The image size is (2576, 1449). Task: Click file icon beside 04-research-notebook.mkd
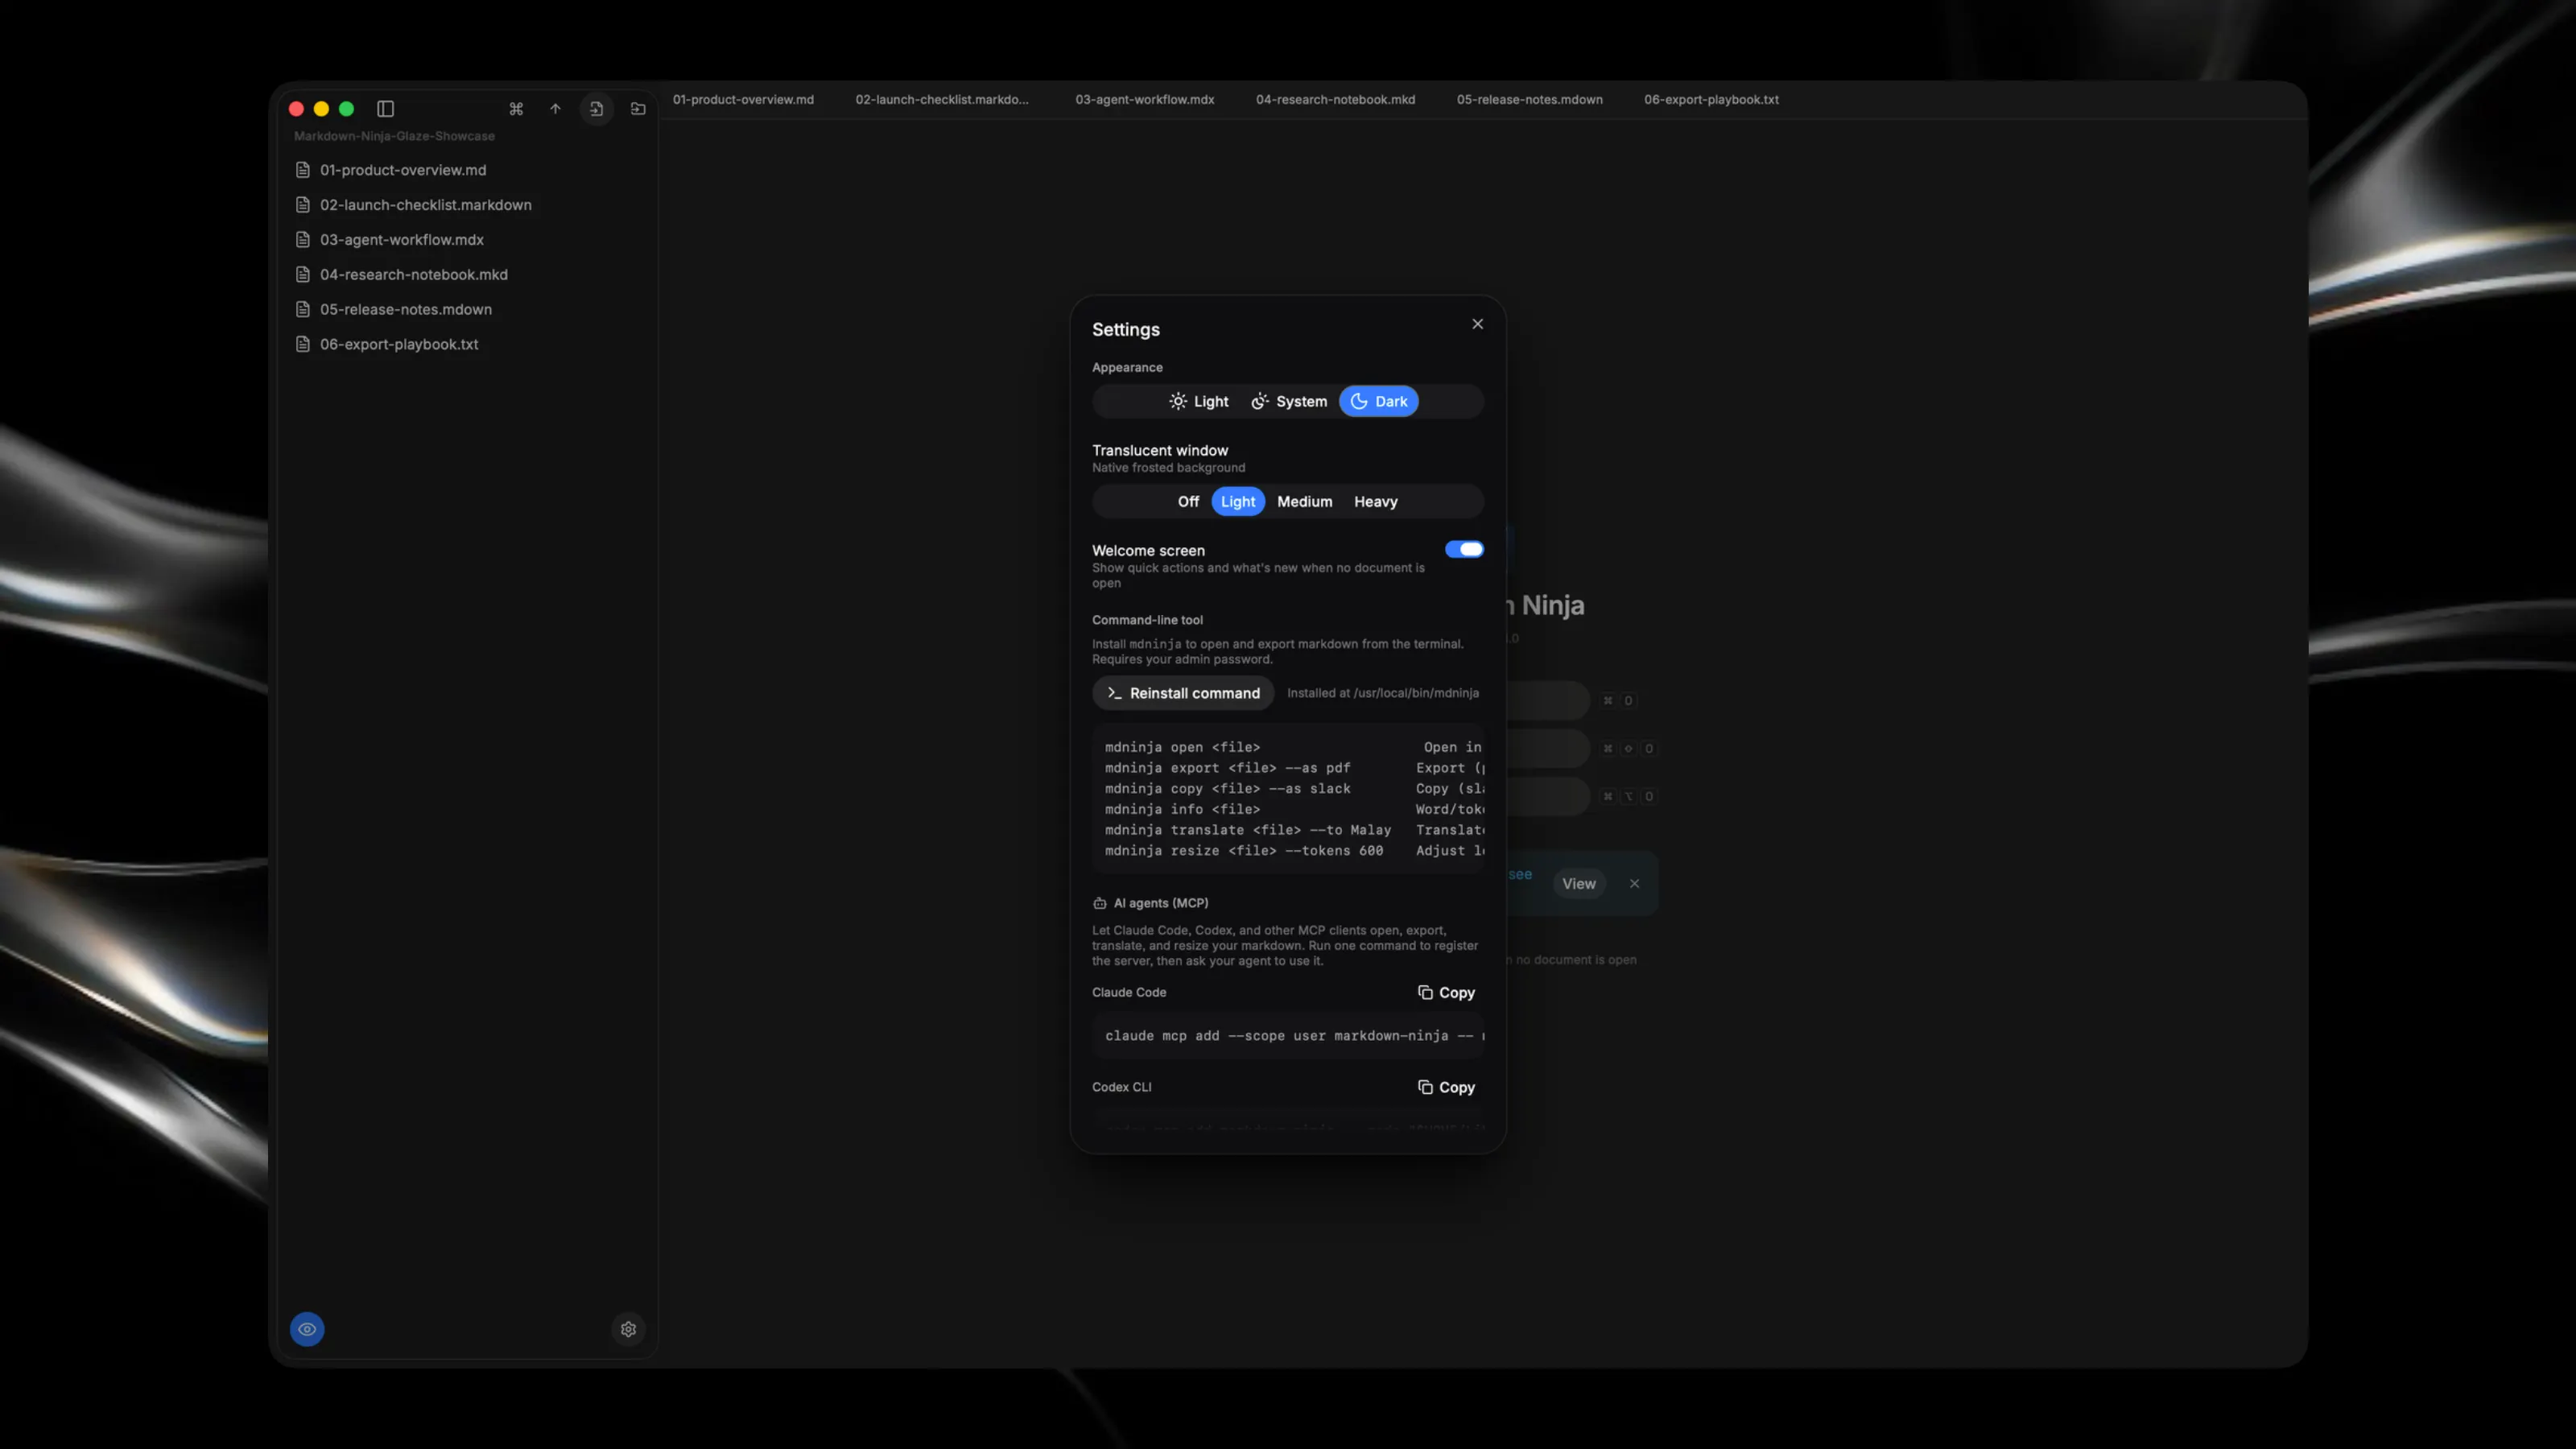click(303, 274)
